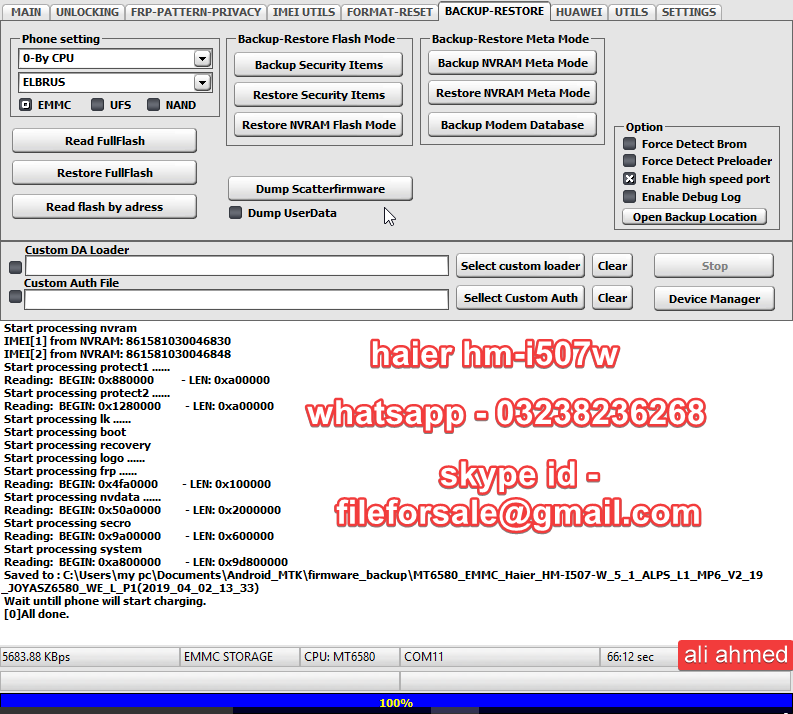793x714 pixels.
Task: Toggle the Custom DA Loader checkbox
Action: click(16, 267)
